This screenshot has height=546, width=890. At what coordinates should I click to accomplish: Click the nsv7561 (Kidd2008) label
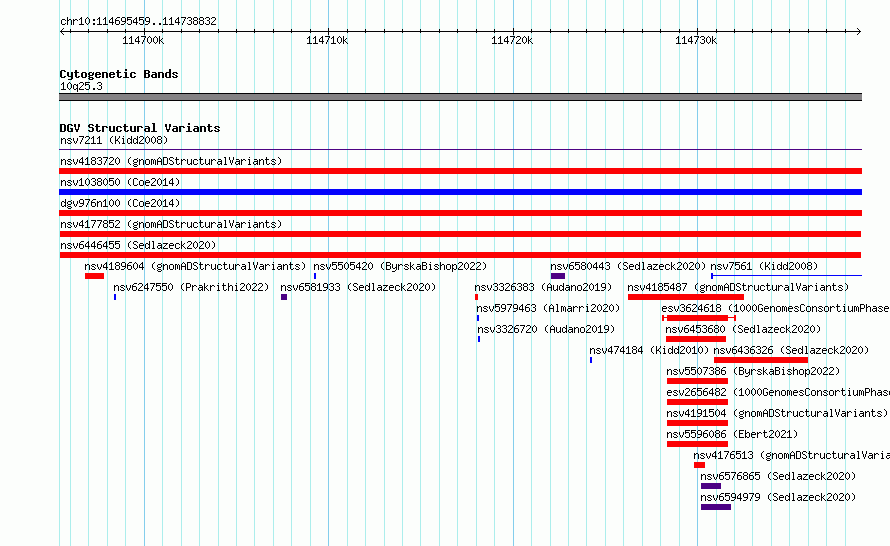click(x=764, y=266)
